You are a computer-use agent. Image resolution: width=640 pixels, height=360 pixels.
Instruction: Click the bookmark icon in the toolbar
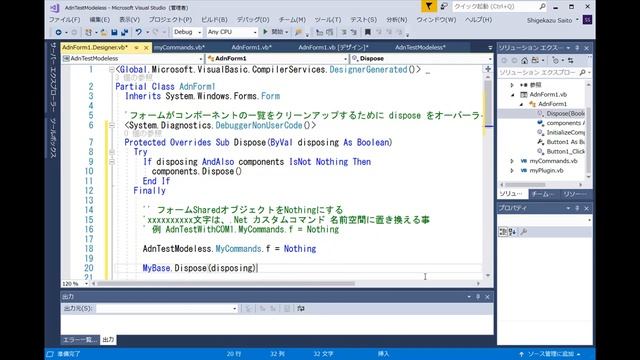(x=367, y=32)
